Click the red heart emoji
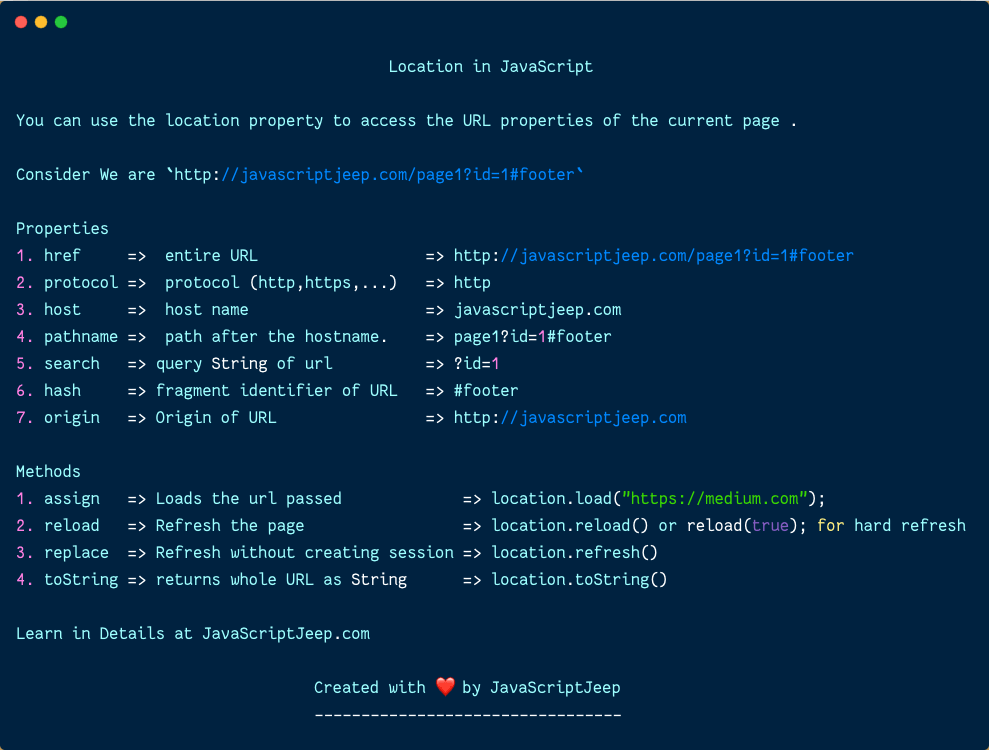989x750 pixels. (x=445, y=686)
